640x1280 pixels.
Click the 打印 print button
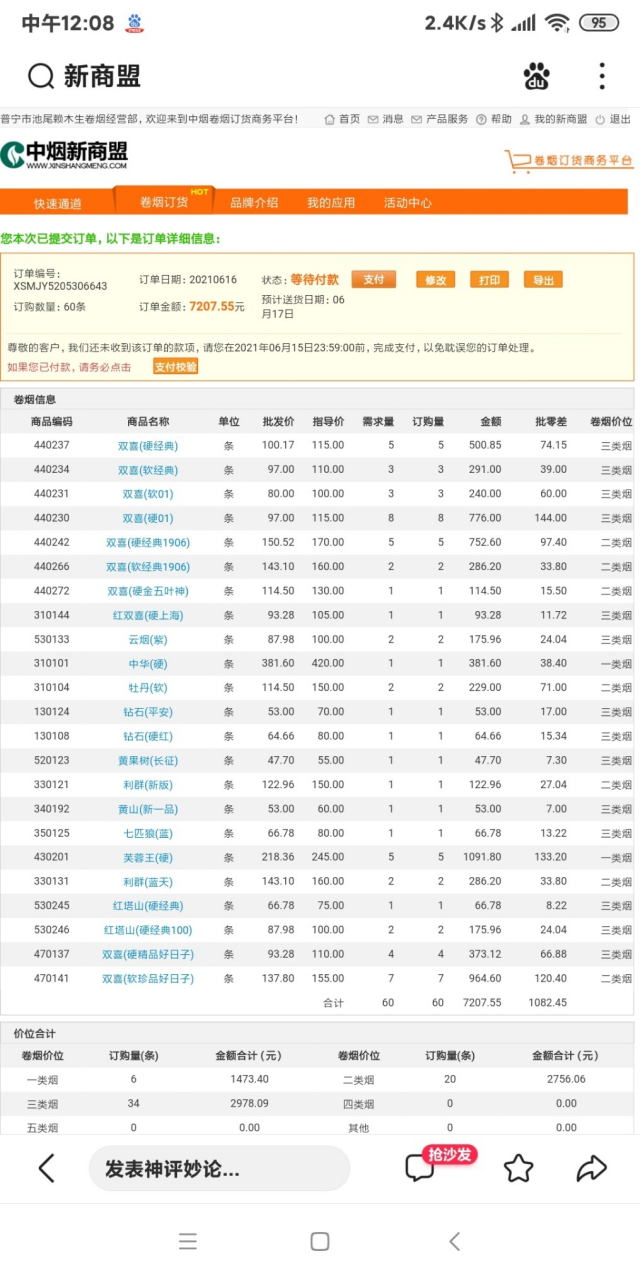point(489,280)
